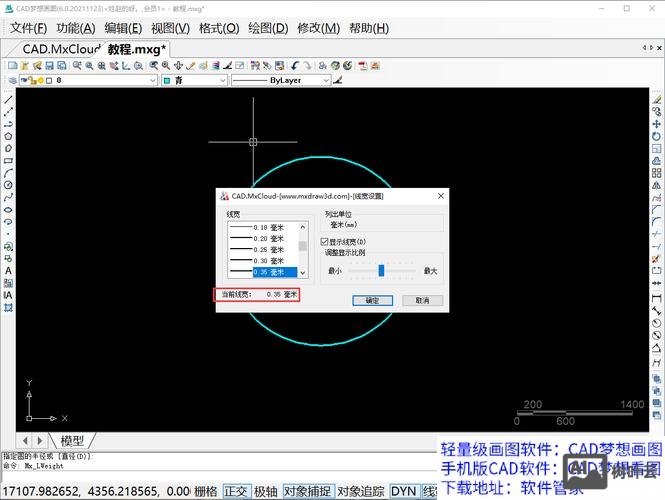Open the 文件(F) menu
665x500 pixels.
(x=28, y=28)
